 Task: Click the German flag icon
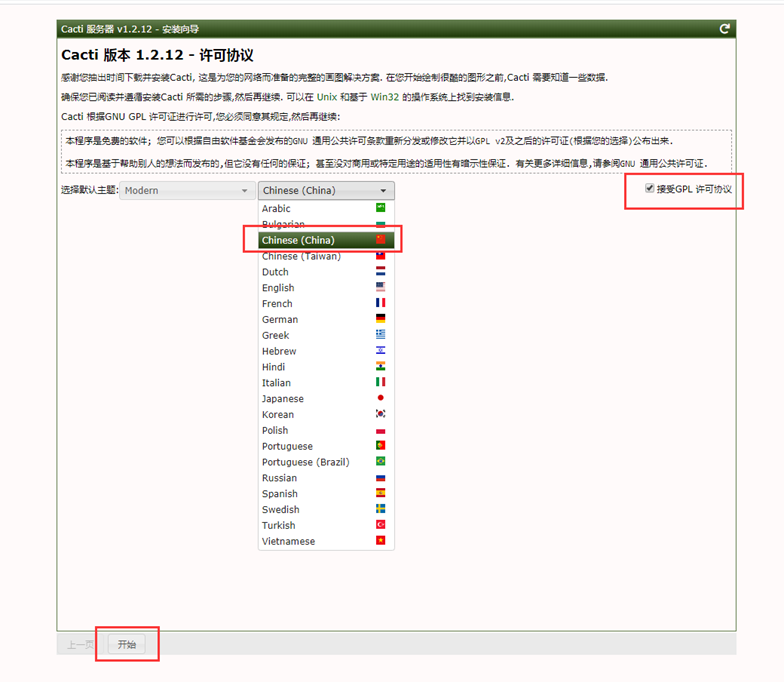[380, 318]
